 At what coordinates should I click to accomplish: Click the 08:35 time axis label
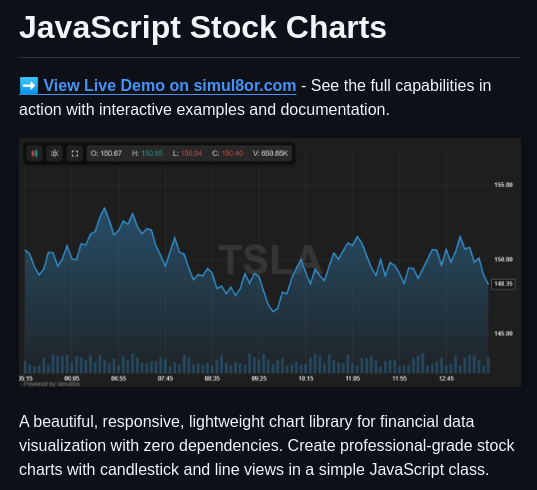tap(212, 378)
